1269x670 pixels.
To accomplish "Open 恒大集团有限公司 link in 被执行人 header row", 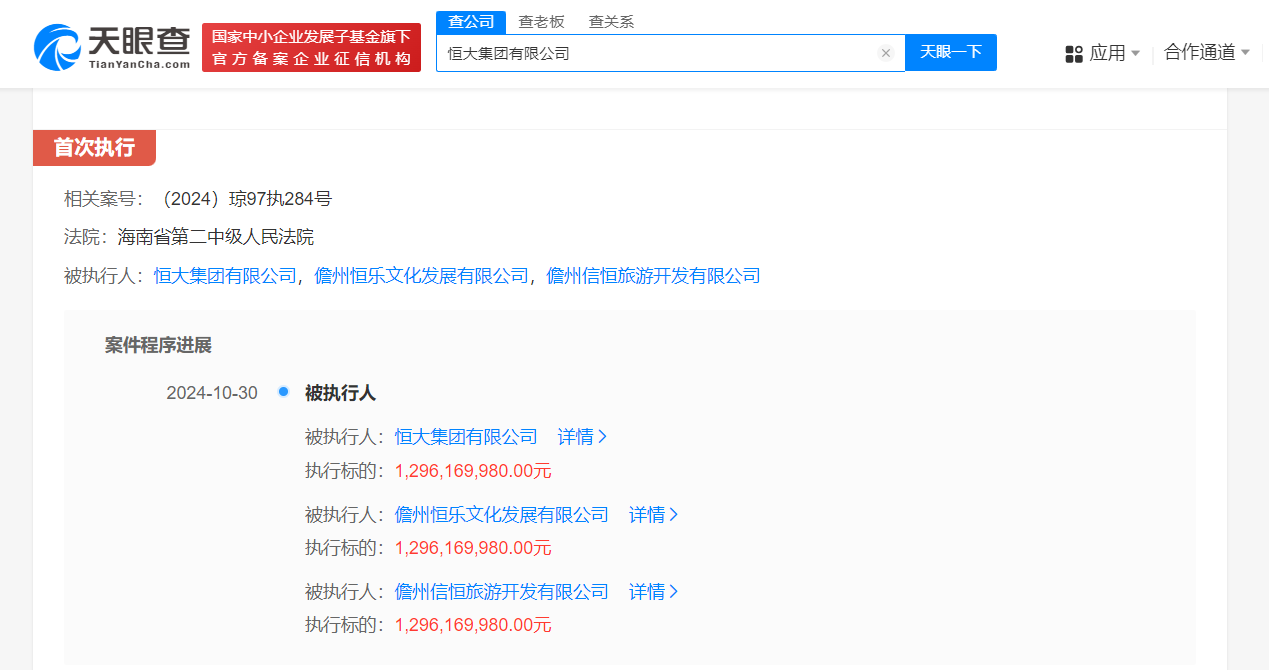I will coord(225,276).
